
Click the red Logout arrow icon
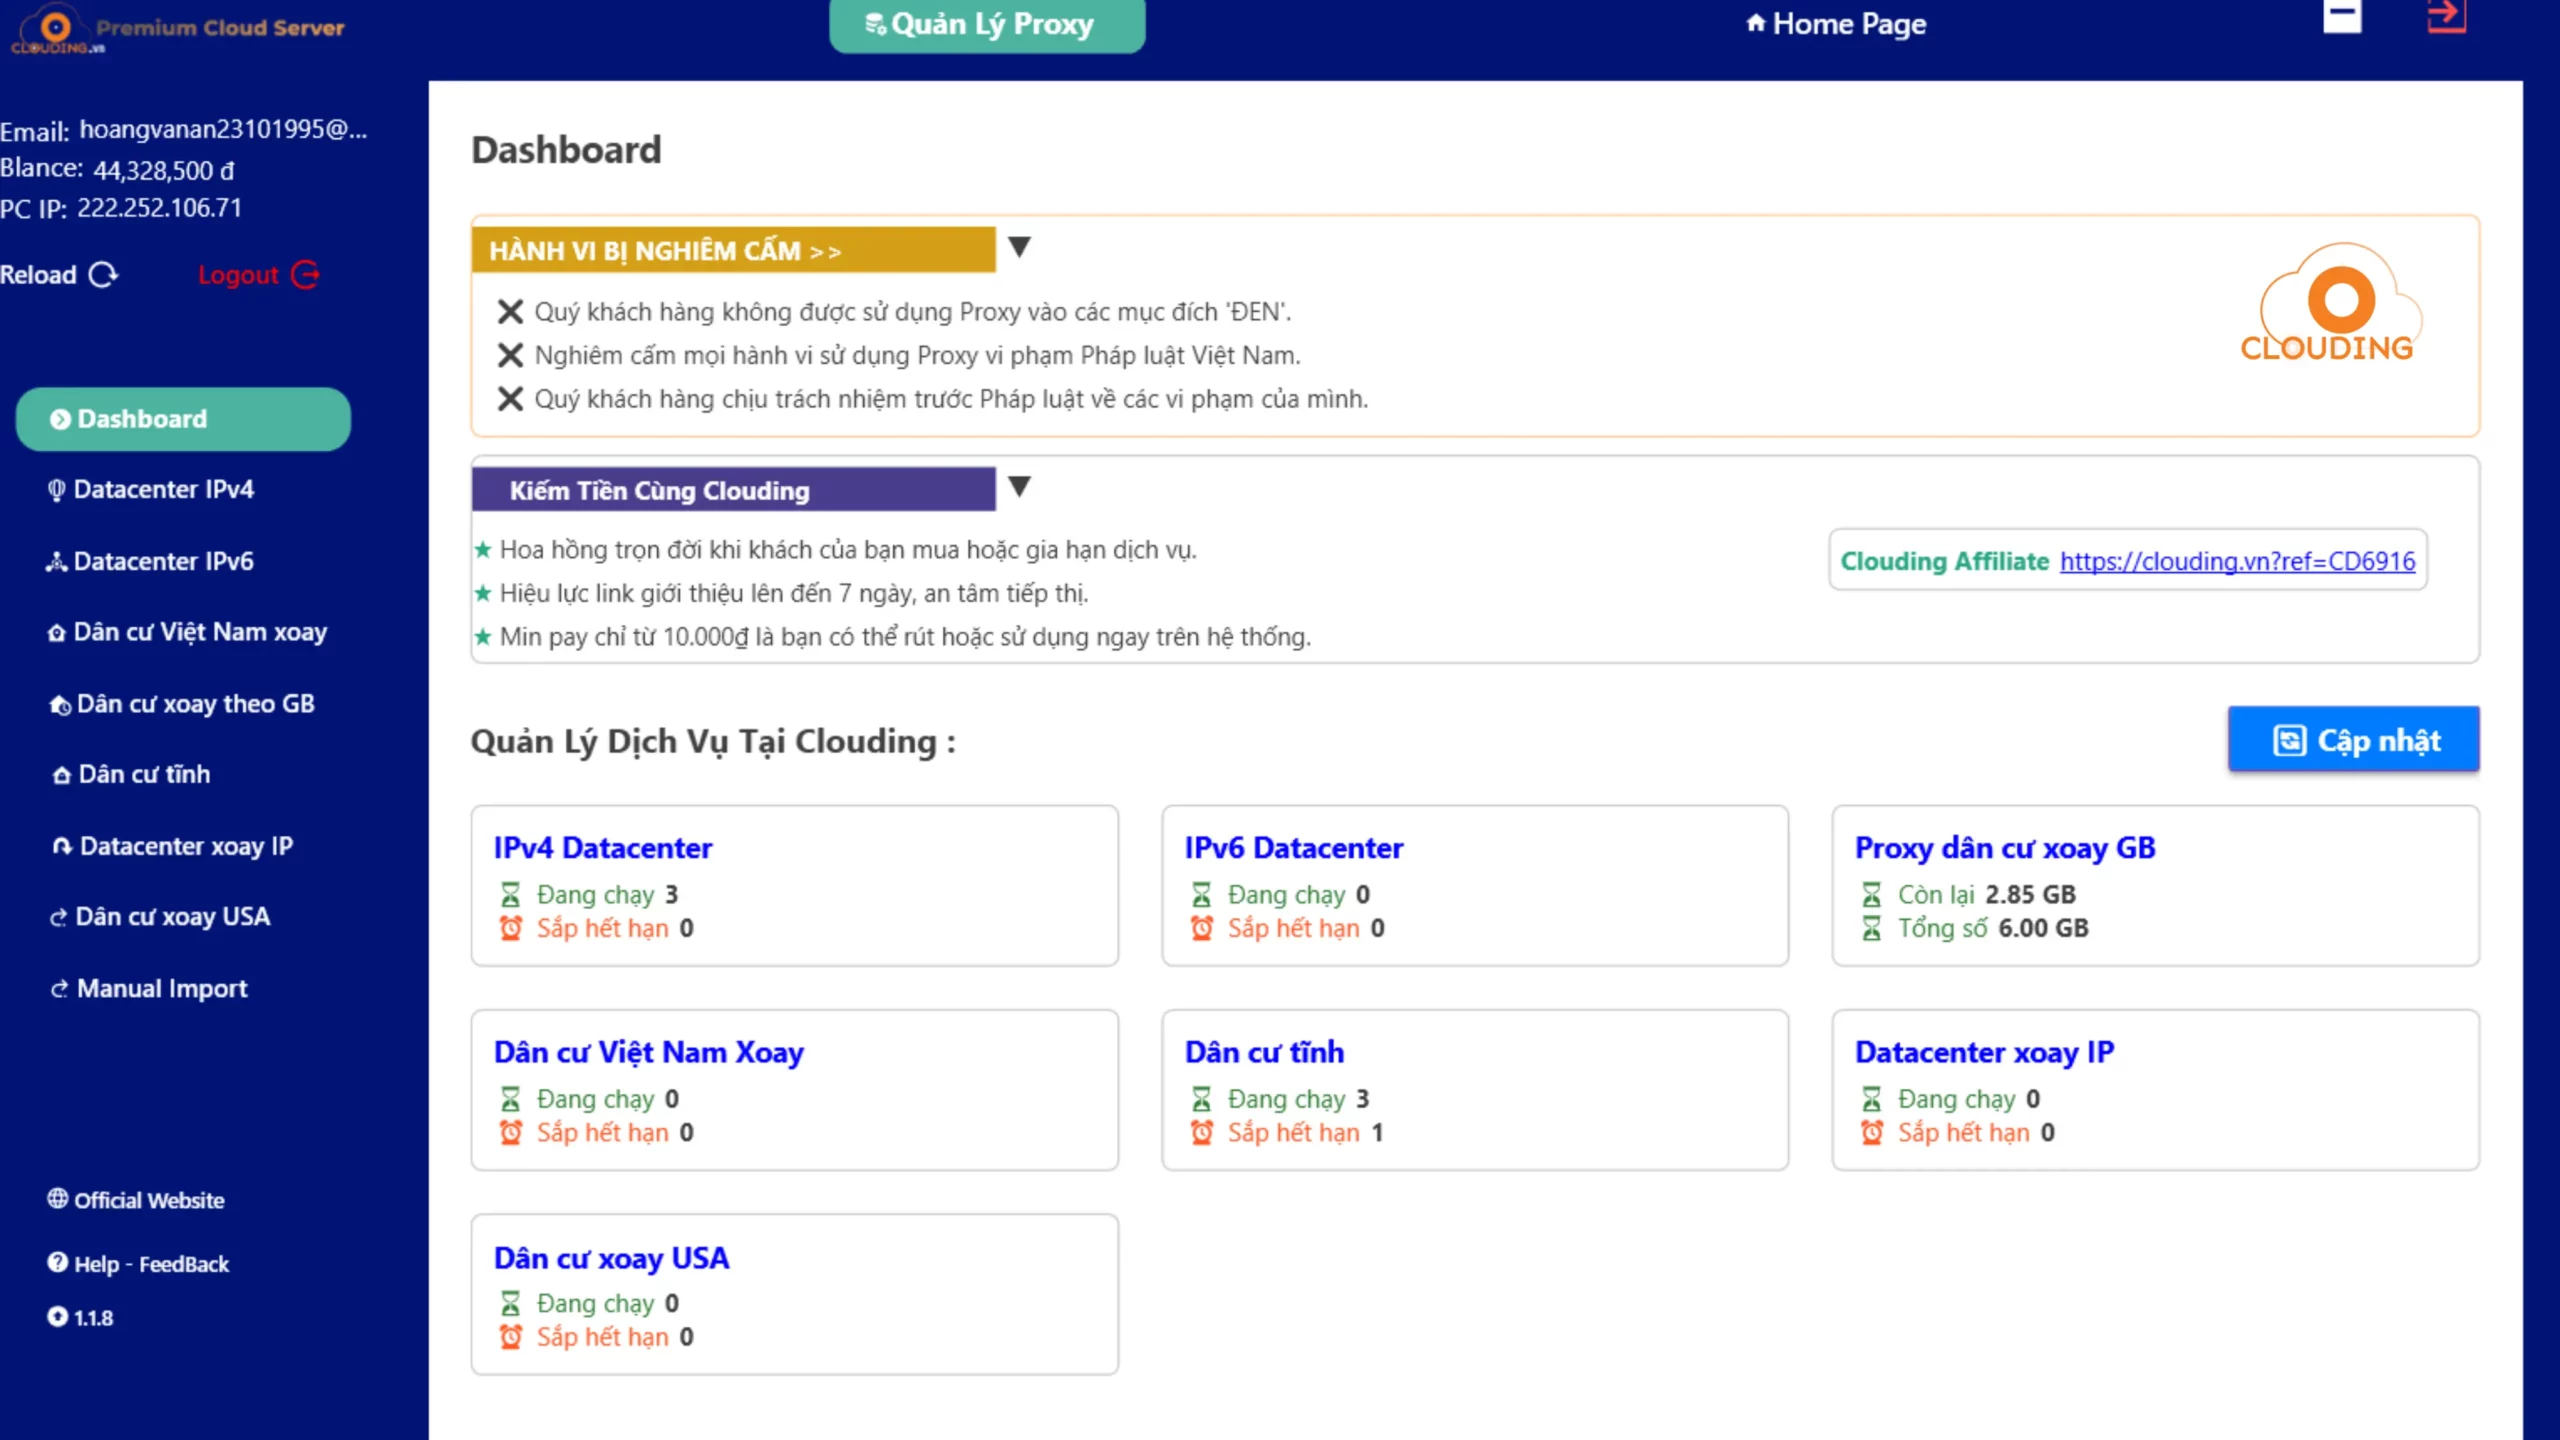point(305,275)
